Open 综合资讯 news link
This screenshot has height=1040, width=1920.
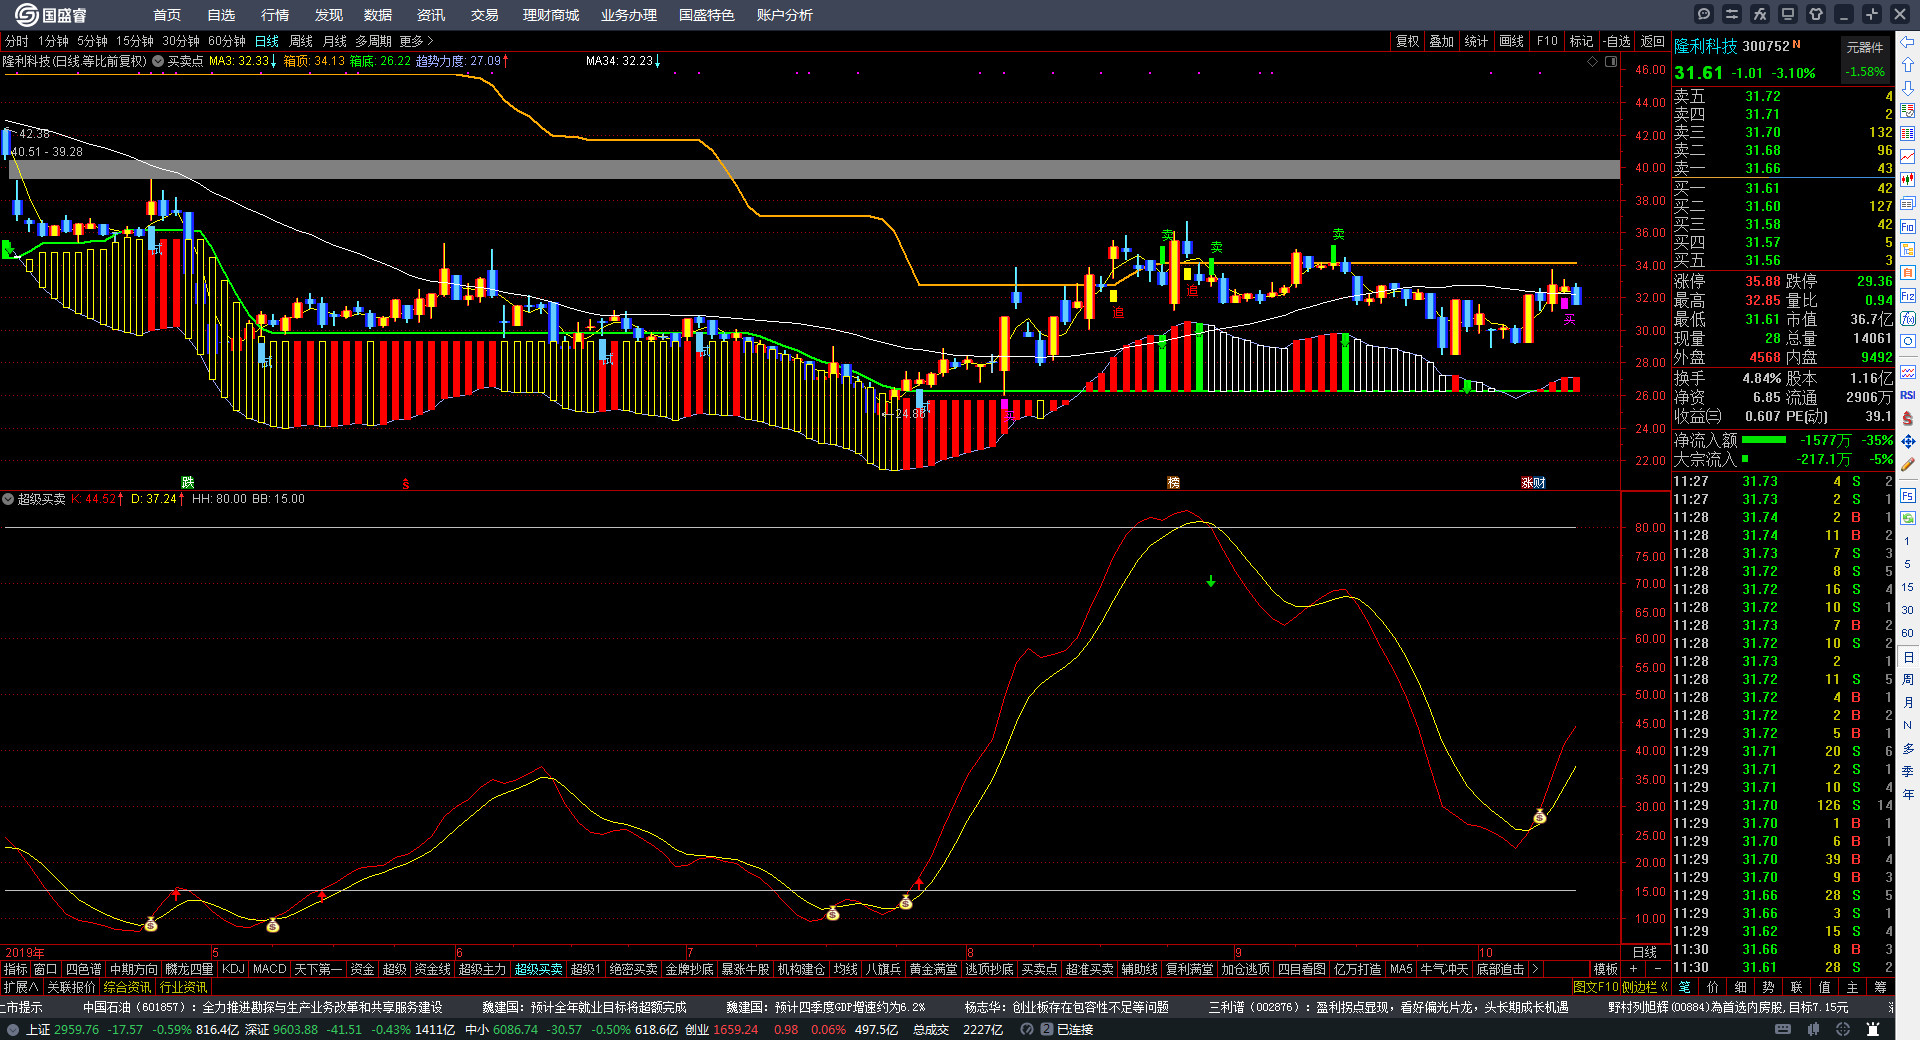pyautogui.click(x=127, y=987)
